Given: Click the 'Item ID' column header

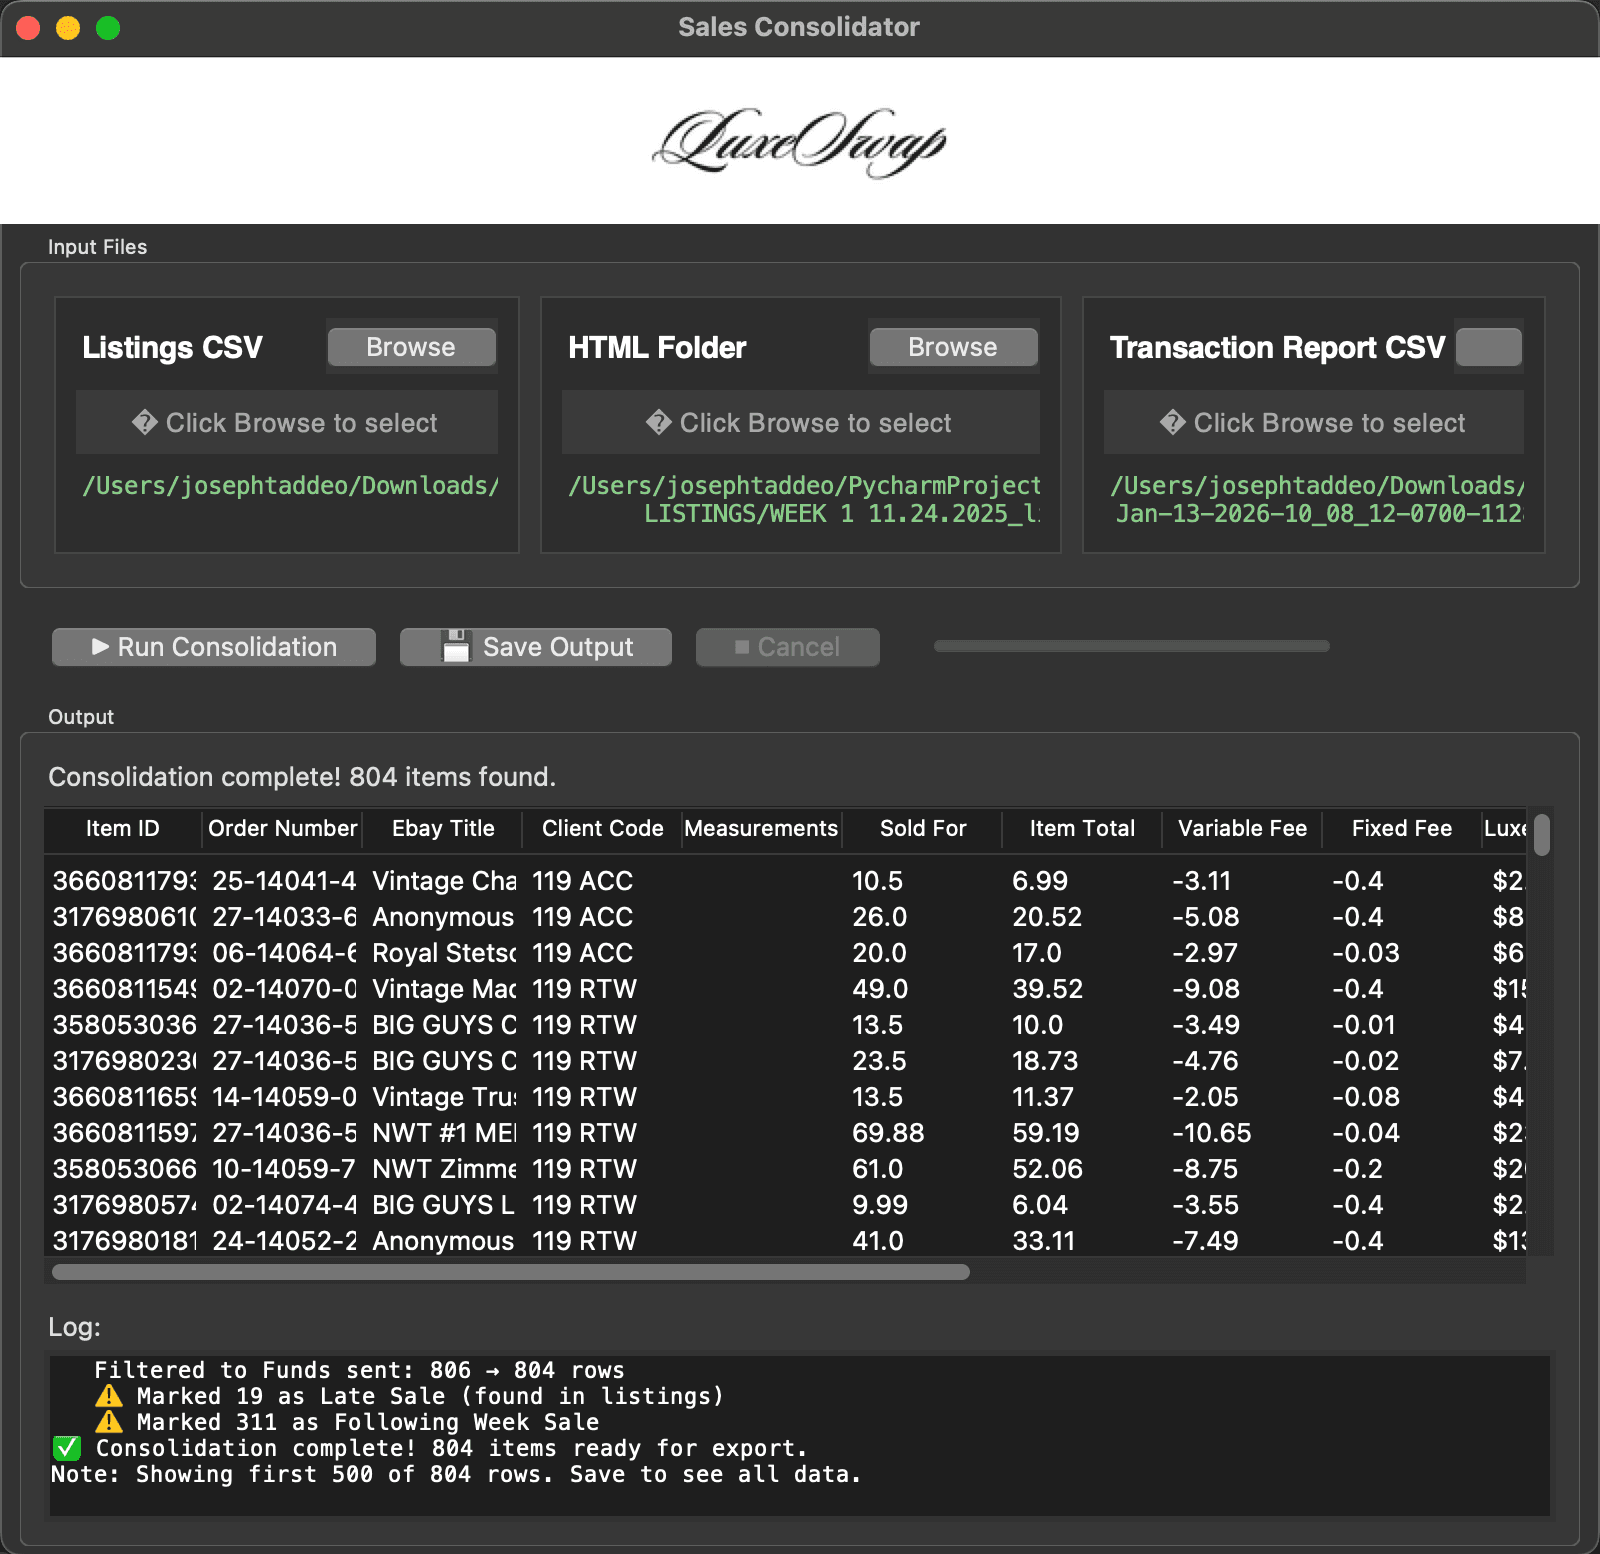Looking at the screenshot, I should point(122,829).
